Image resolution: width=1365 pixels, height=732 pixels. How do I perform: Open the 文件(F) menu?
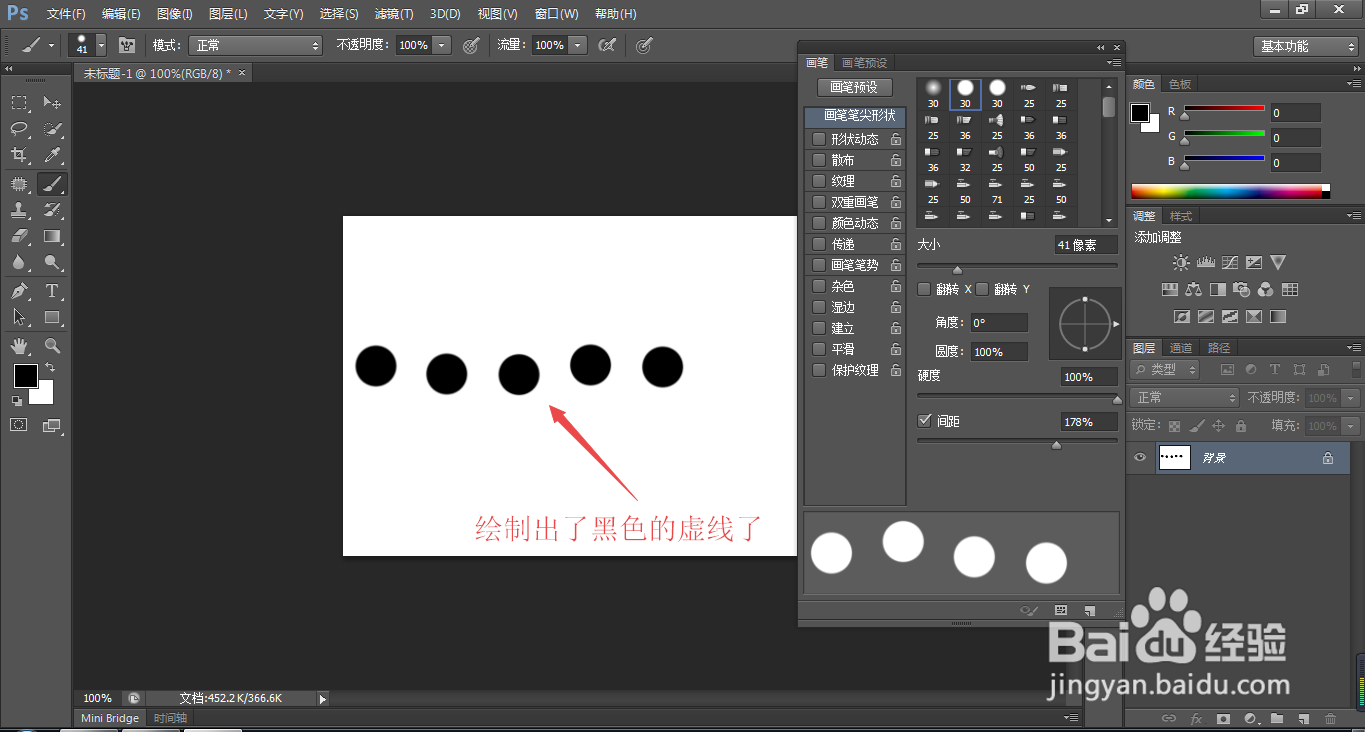[x=66, y=14]
